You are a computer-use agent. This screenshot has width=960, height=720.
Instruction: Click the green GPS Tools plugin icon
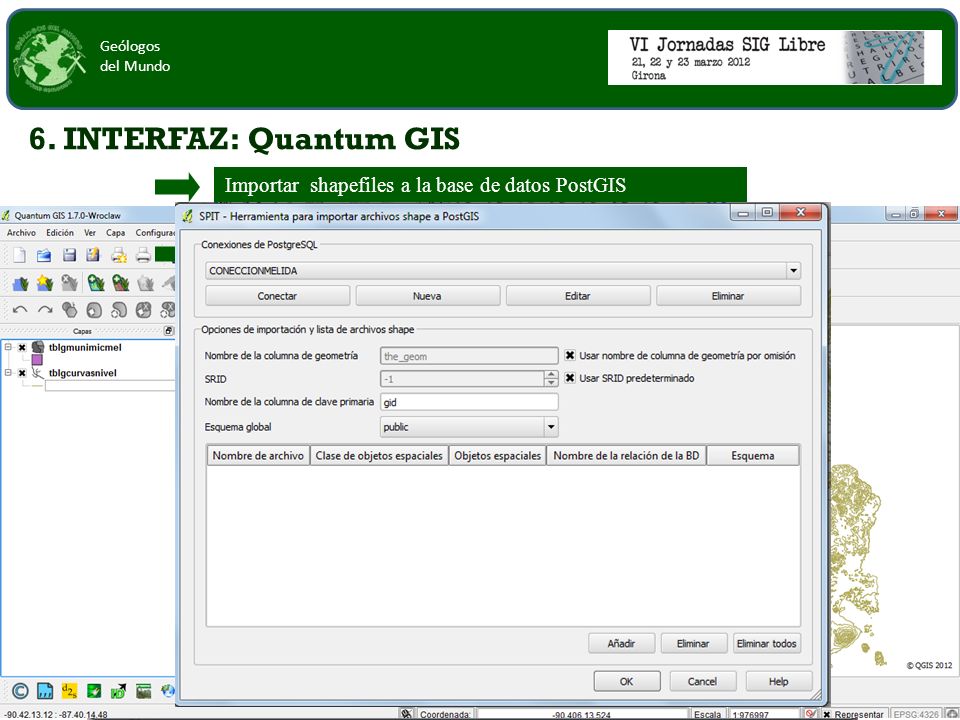tap(94, 691)
